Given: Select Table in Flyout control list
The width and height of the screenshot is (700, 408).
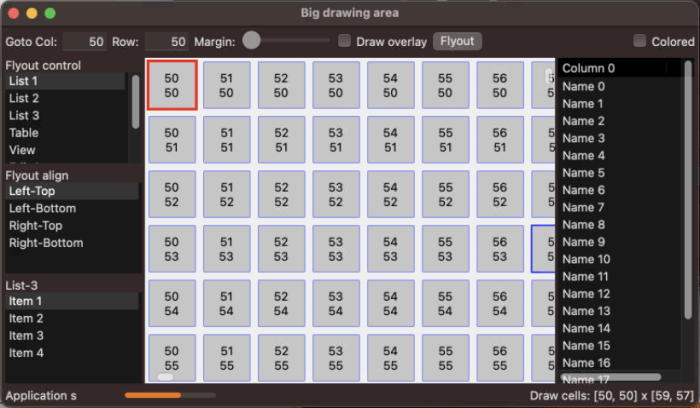Looking at the screenshot, I should coord(24,133).
